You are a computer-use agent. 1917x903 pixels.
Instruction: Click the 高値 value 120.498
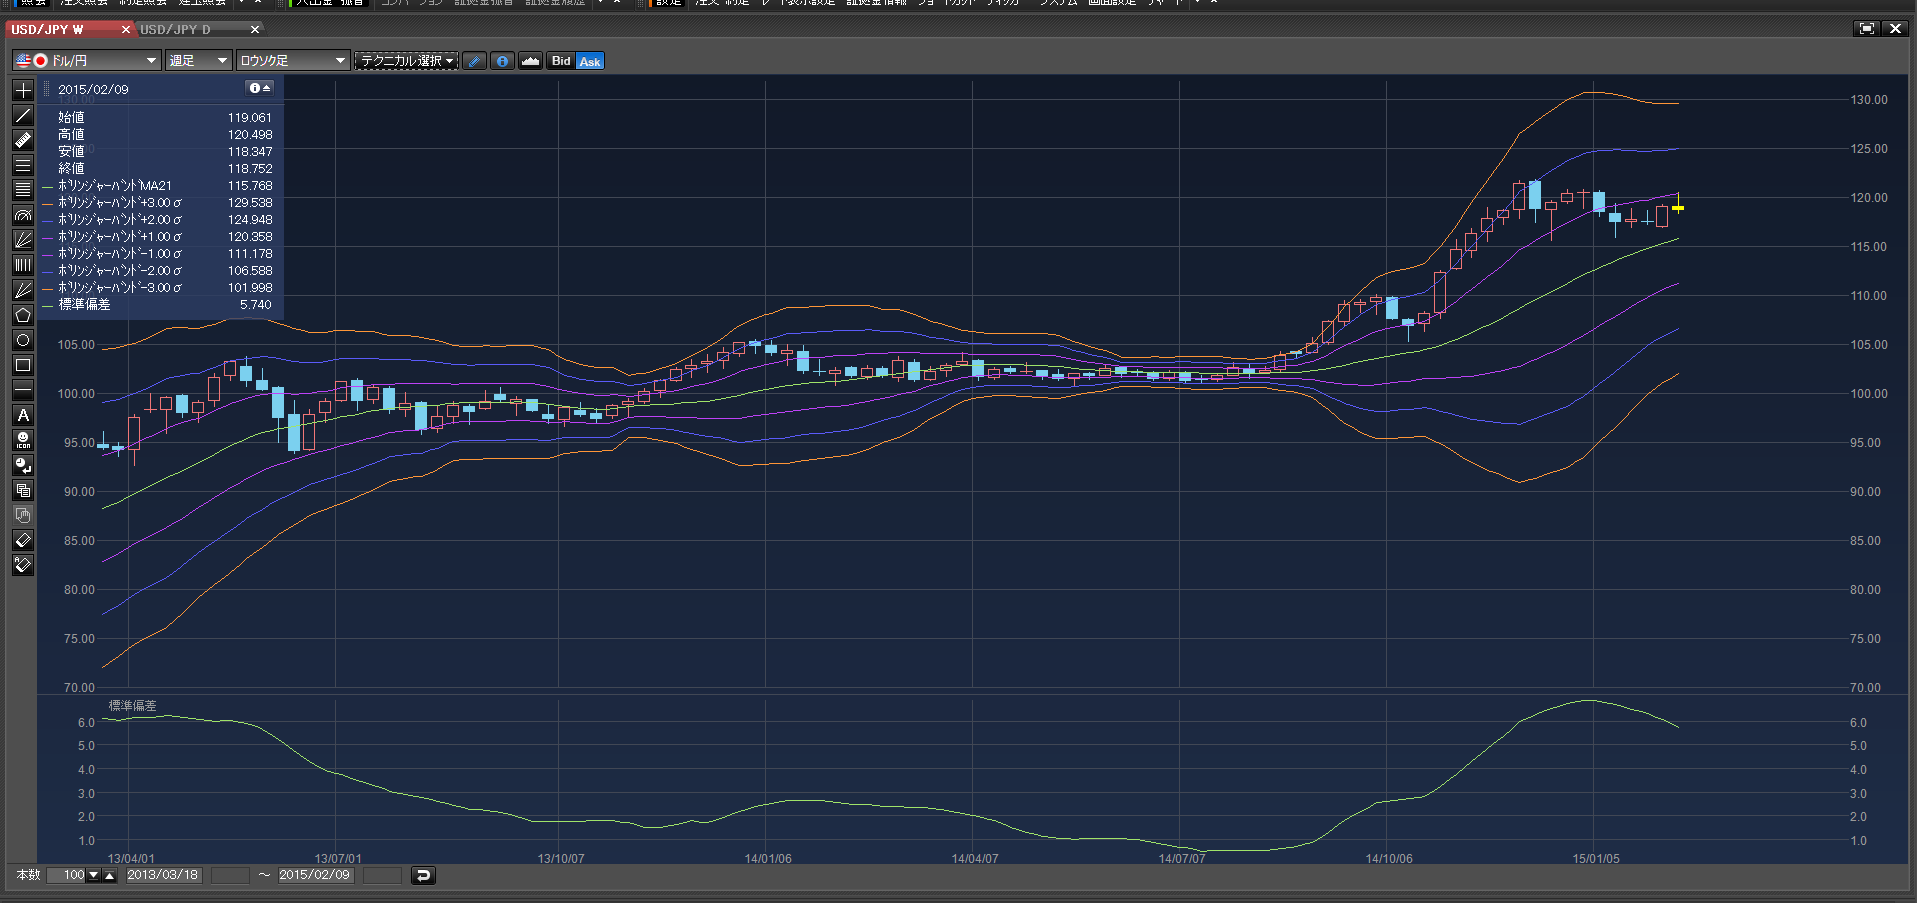250,135
